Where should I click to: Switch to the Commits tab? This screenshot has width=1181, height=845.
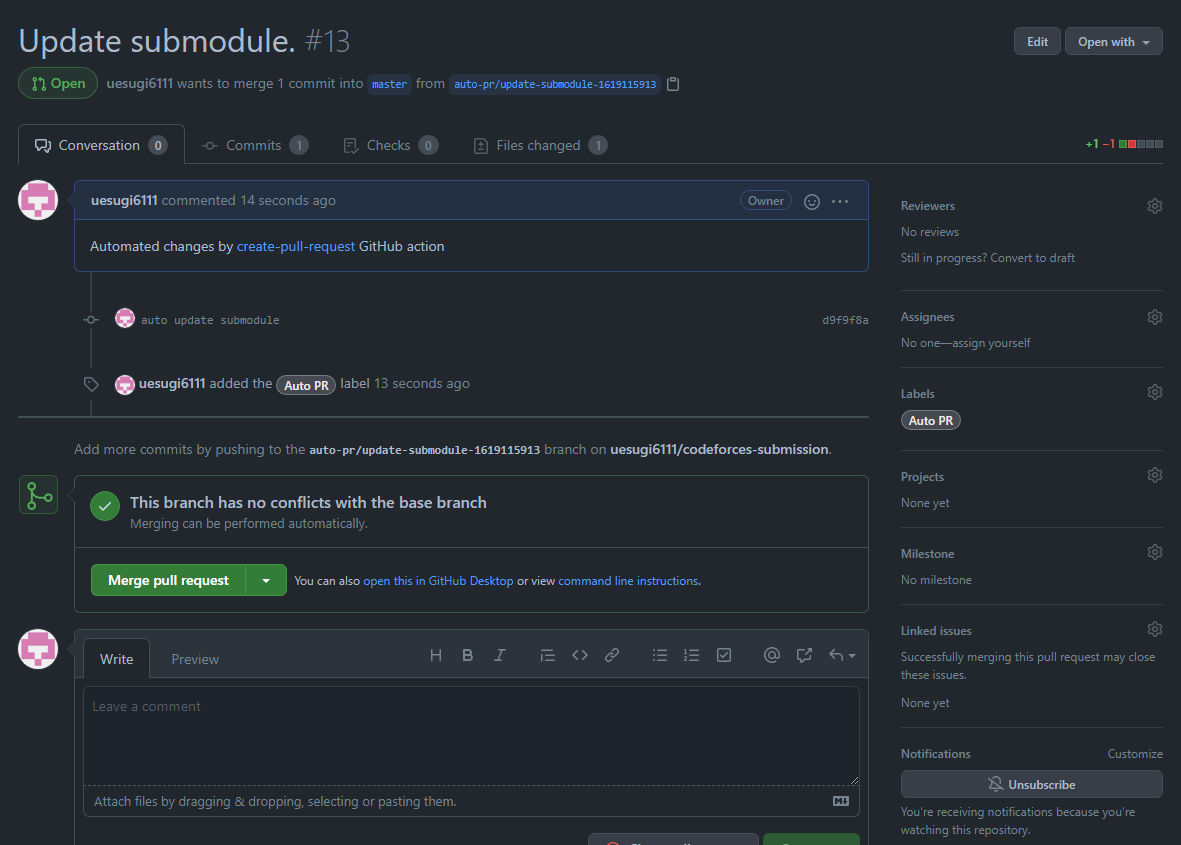255,145
